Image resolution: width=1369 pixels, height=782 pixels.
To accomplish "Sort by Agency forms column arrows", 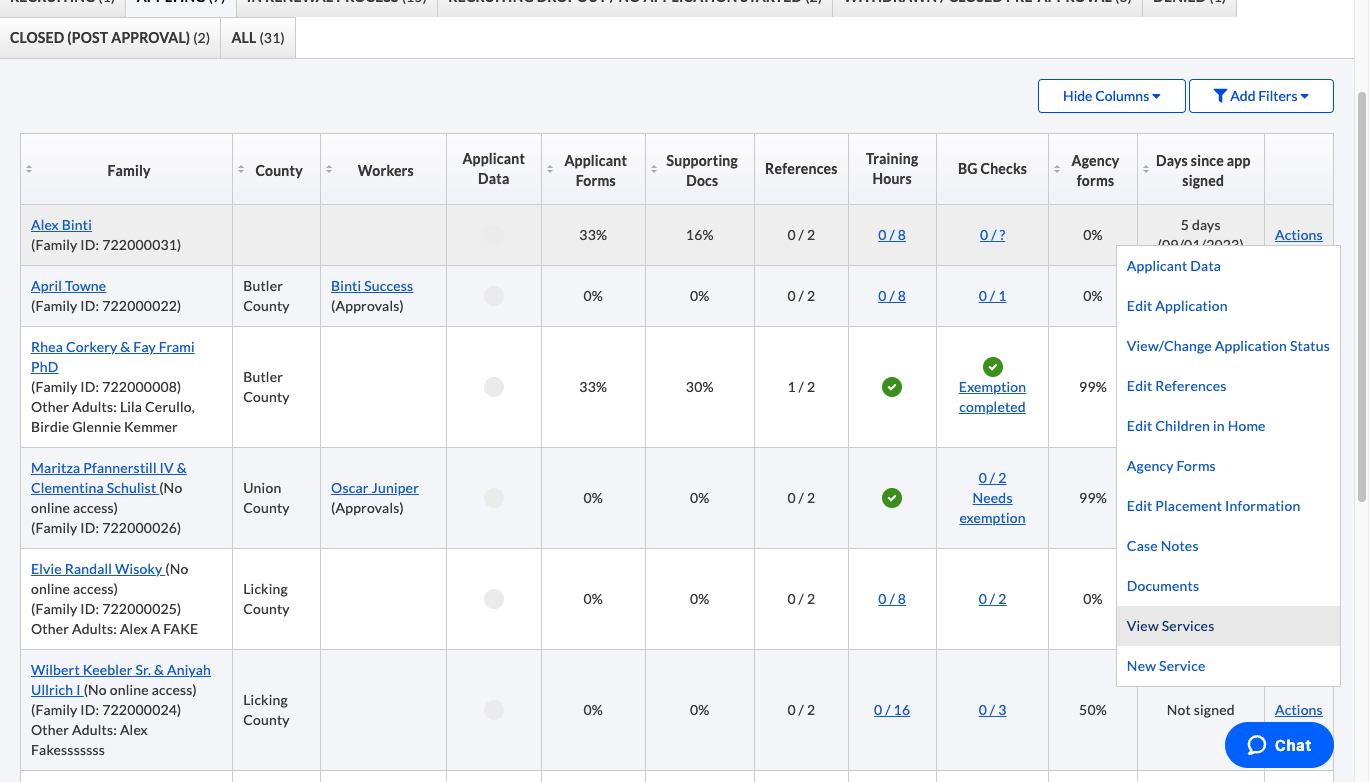I will point(1058,170).
